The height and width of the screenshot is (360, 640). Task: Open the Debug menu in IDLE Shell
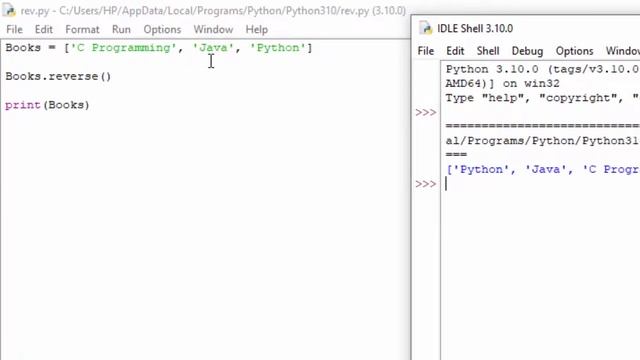[527, 51]
